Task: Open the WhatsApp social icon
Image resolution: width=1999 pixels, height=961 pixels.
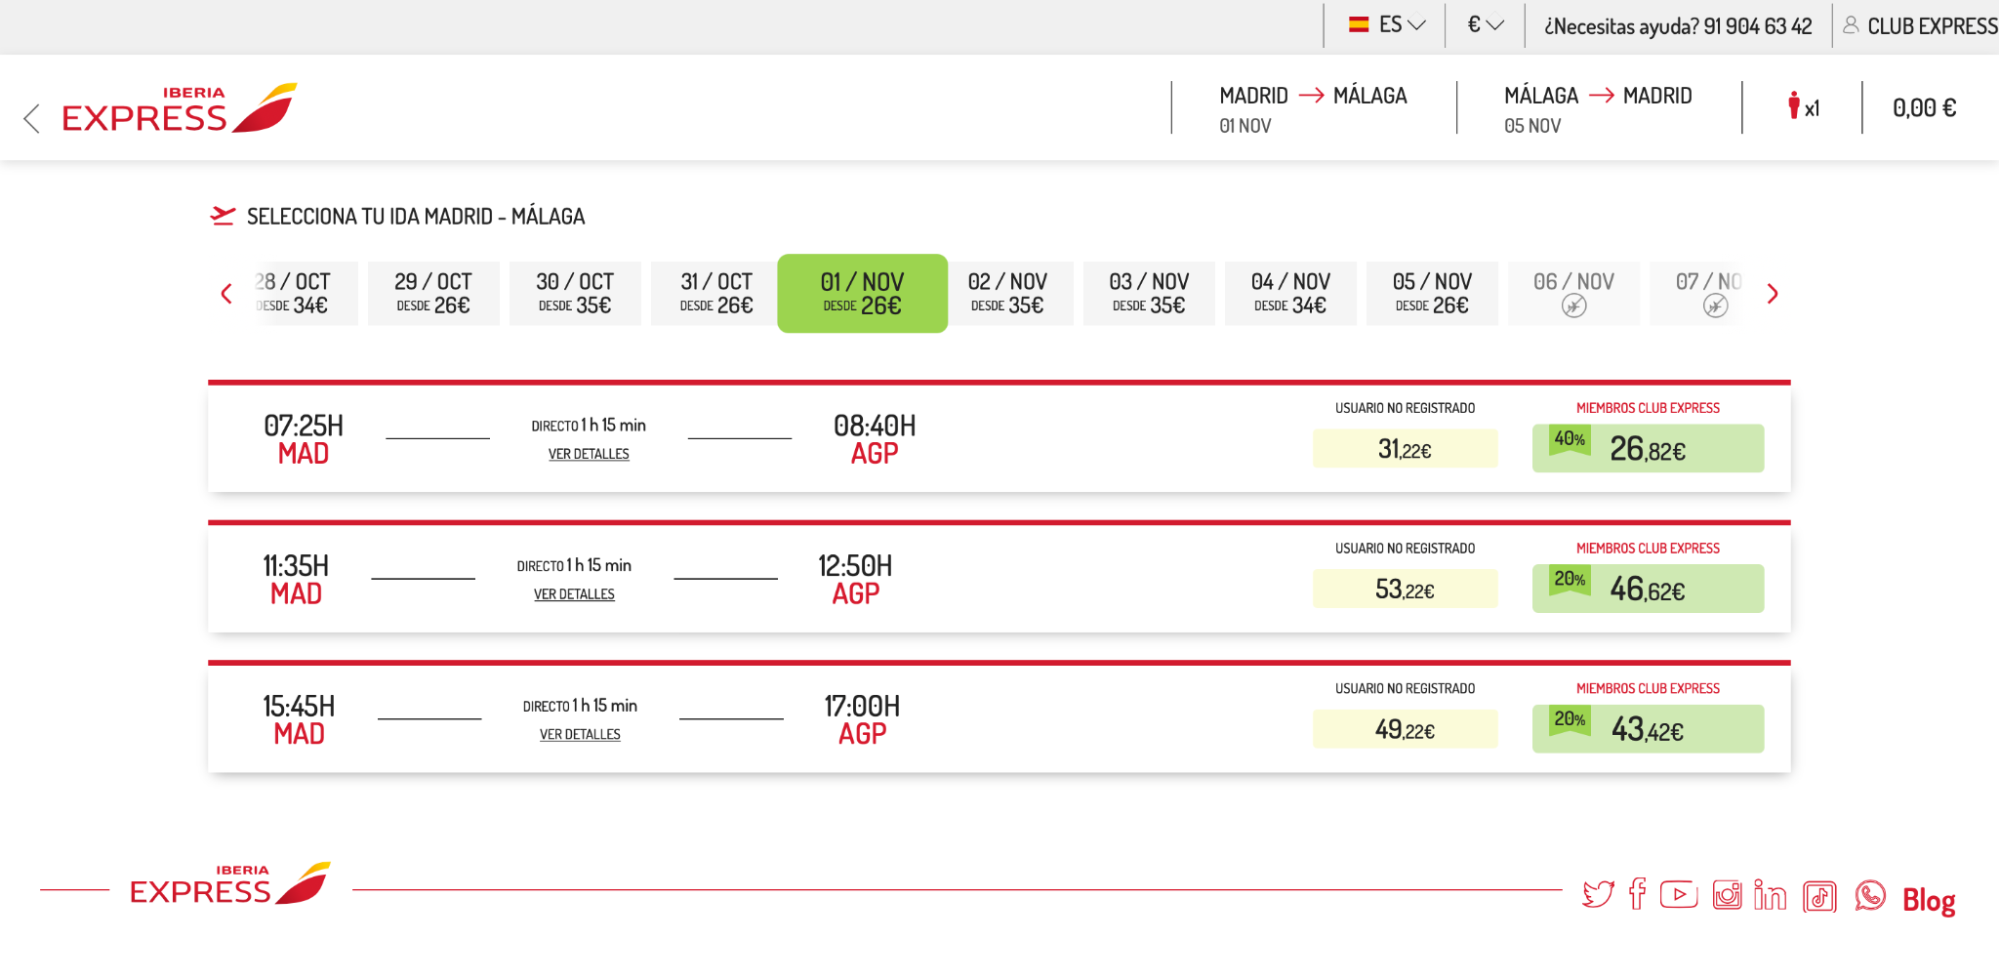Action: 1870,895
